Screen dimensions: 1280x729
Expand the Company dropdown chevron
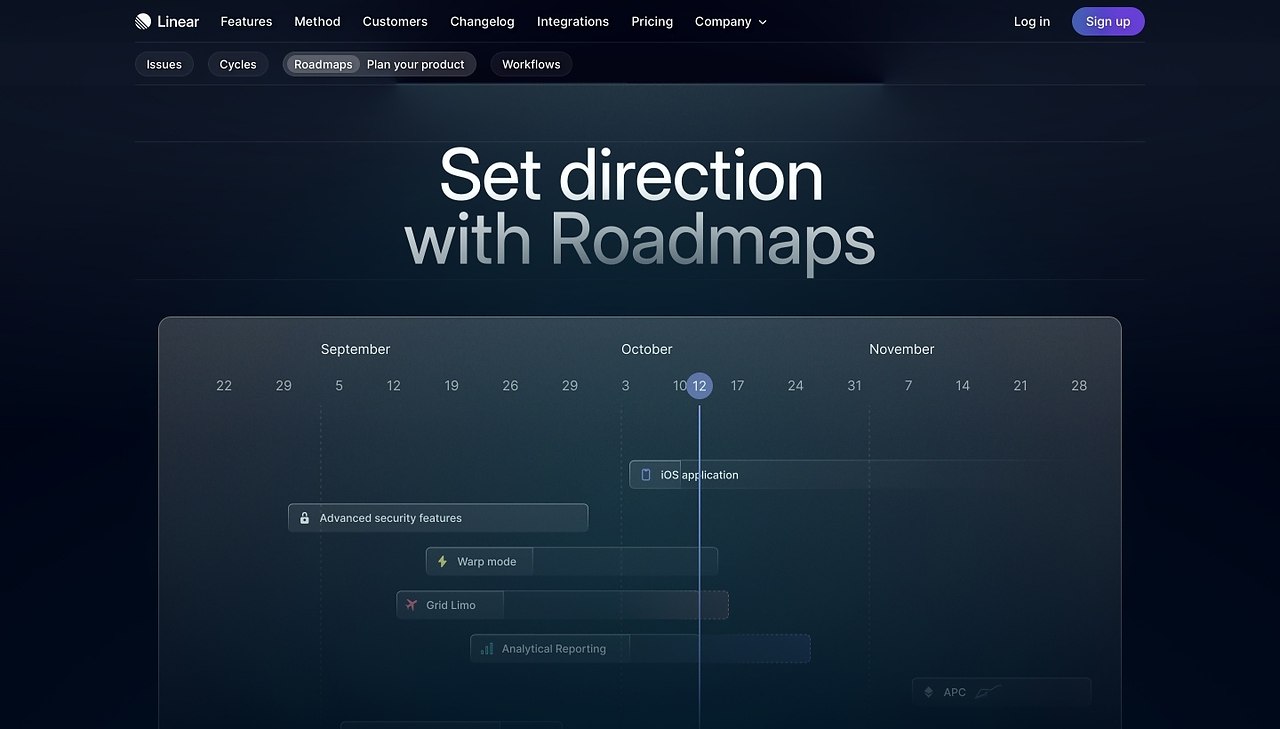pos(763,22)
